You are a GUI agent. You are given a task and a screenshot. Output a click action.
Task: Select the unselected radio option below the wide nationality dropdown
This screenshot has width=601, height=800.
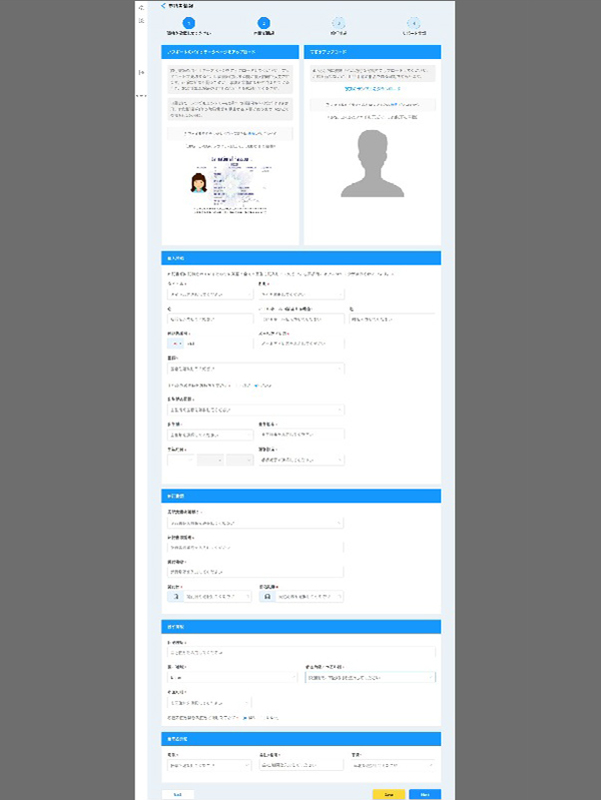pyautogui.click(x=236, y=386)
